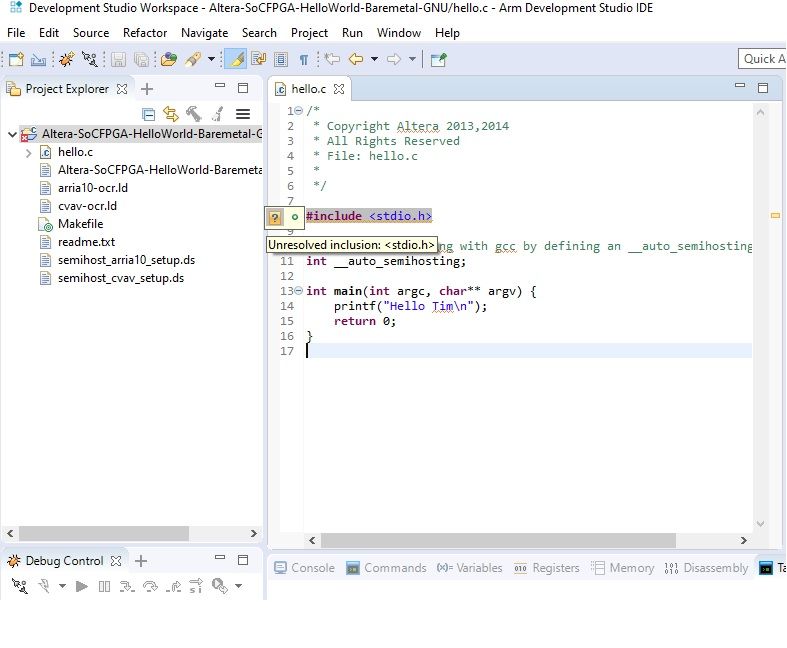
Task: Open the Forward history dropdown arrow
Action: click(x=412, y=59)
